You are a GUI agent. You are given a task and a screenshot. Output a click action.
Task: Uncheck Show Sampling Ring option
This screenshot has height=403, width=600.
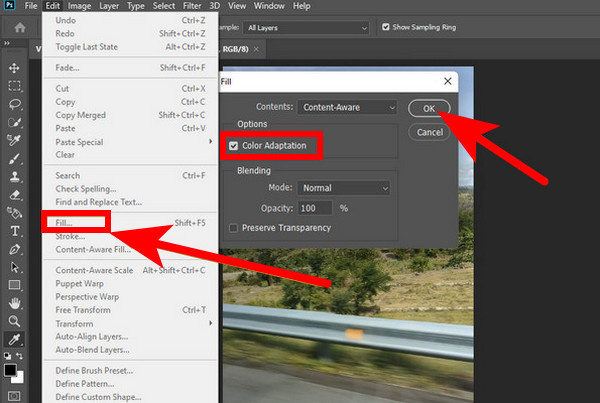[x=387, y=26]
